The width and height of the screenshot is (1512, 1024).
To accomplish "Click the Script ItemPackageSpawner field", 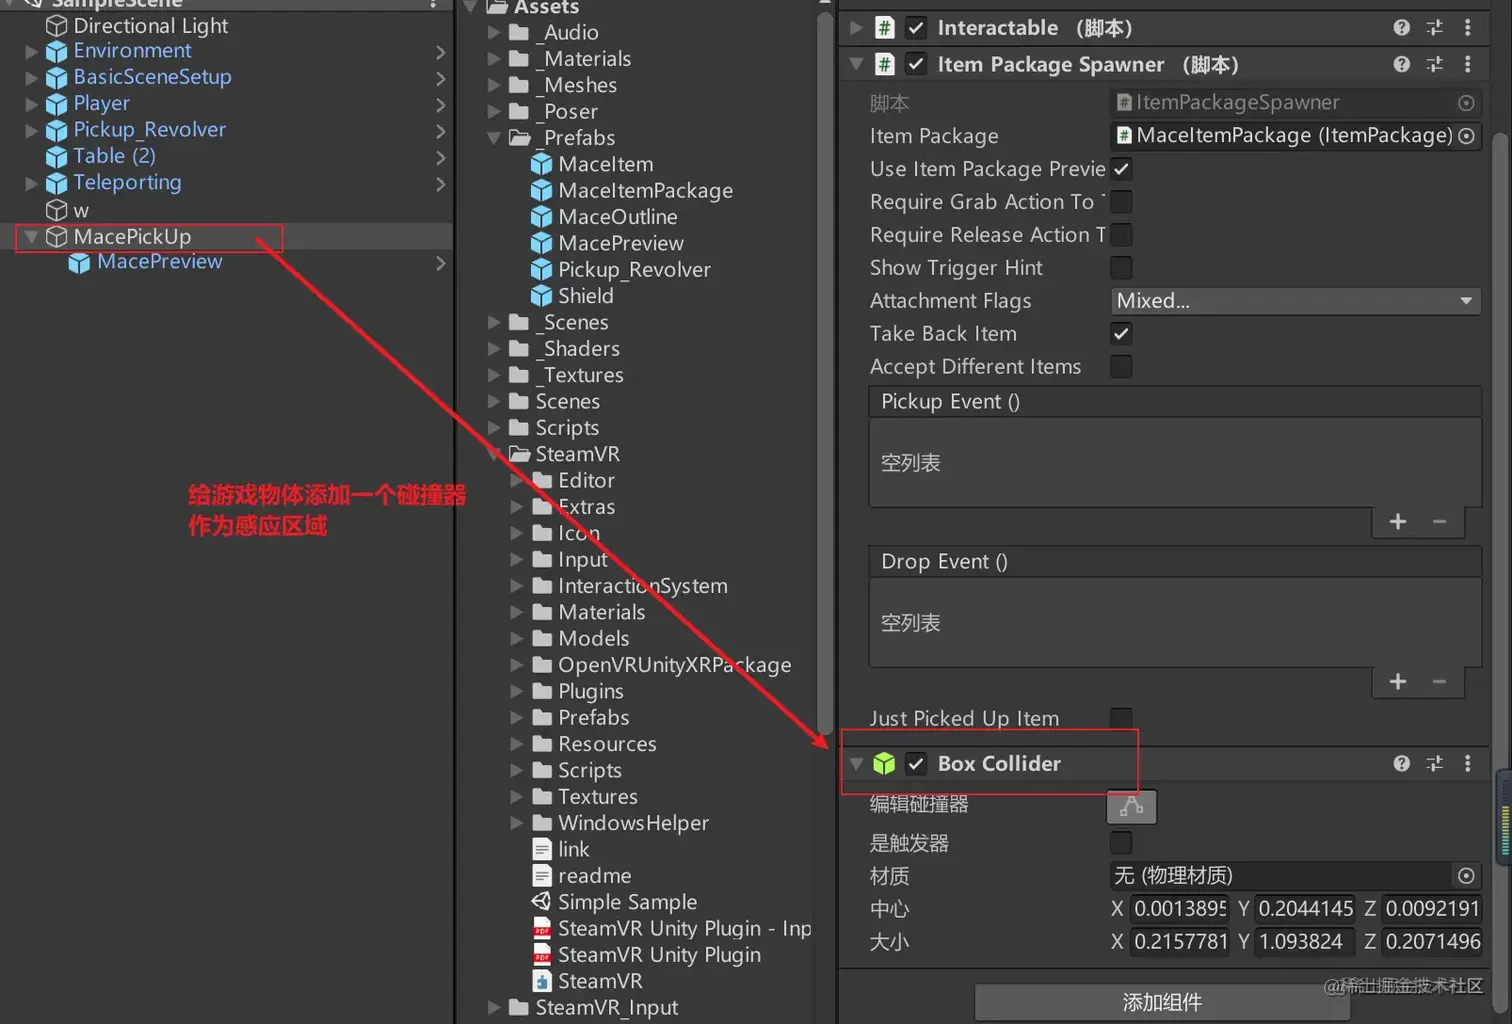I will coord(1295,103).
